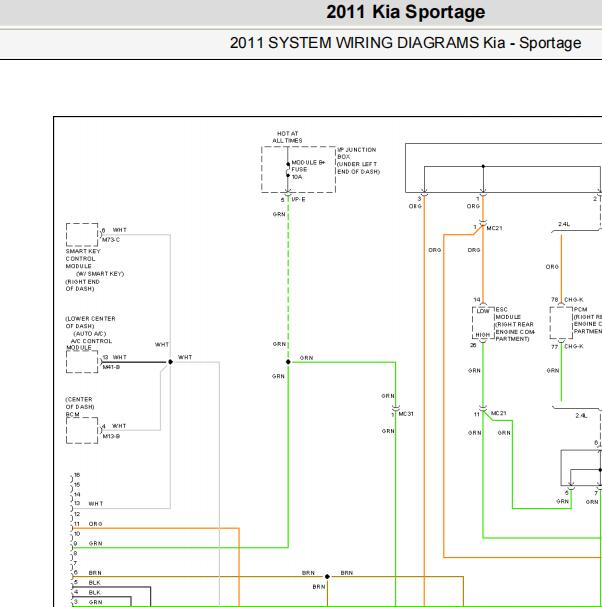This screenshot has height=607, width=602.
Task: Click the "MODULE B+ FUSE 10A" label
Action: [x=308, y=170]
